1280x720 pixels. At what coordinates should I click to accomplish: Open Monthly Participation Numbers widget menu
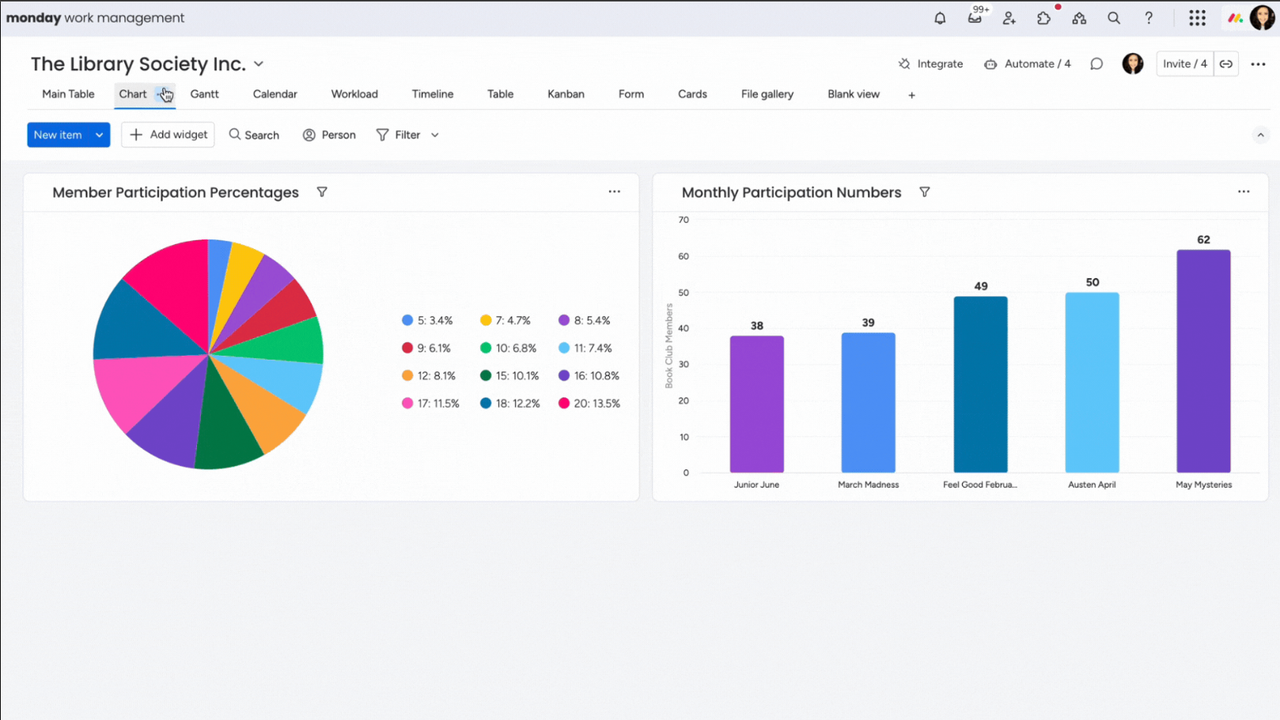pyautogui.click(x=1243, y=192)
